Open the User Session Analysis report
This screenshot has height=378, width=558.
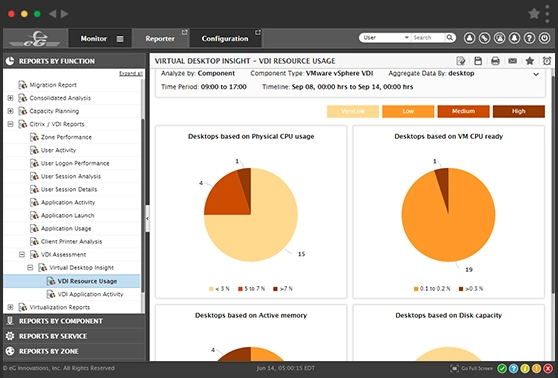coord(71,176)
